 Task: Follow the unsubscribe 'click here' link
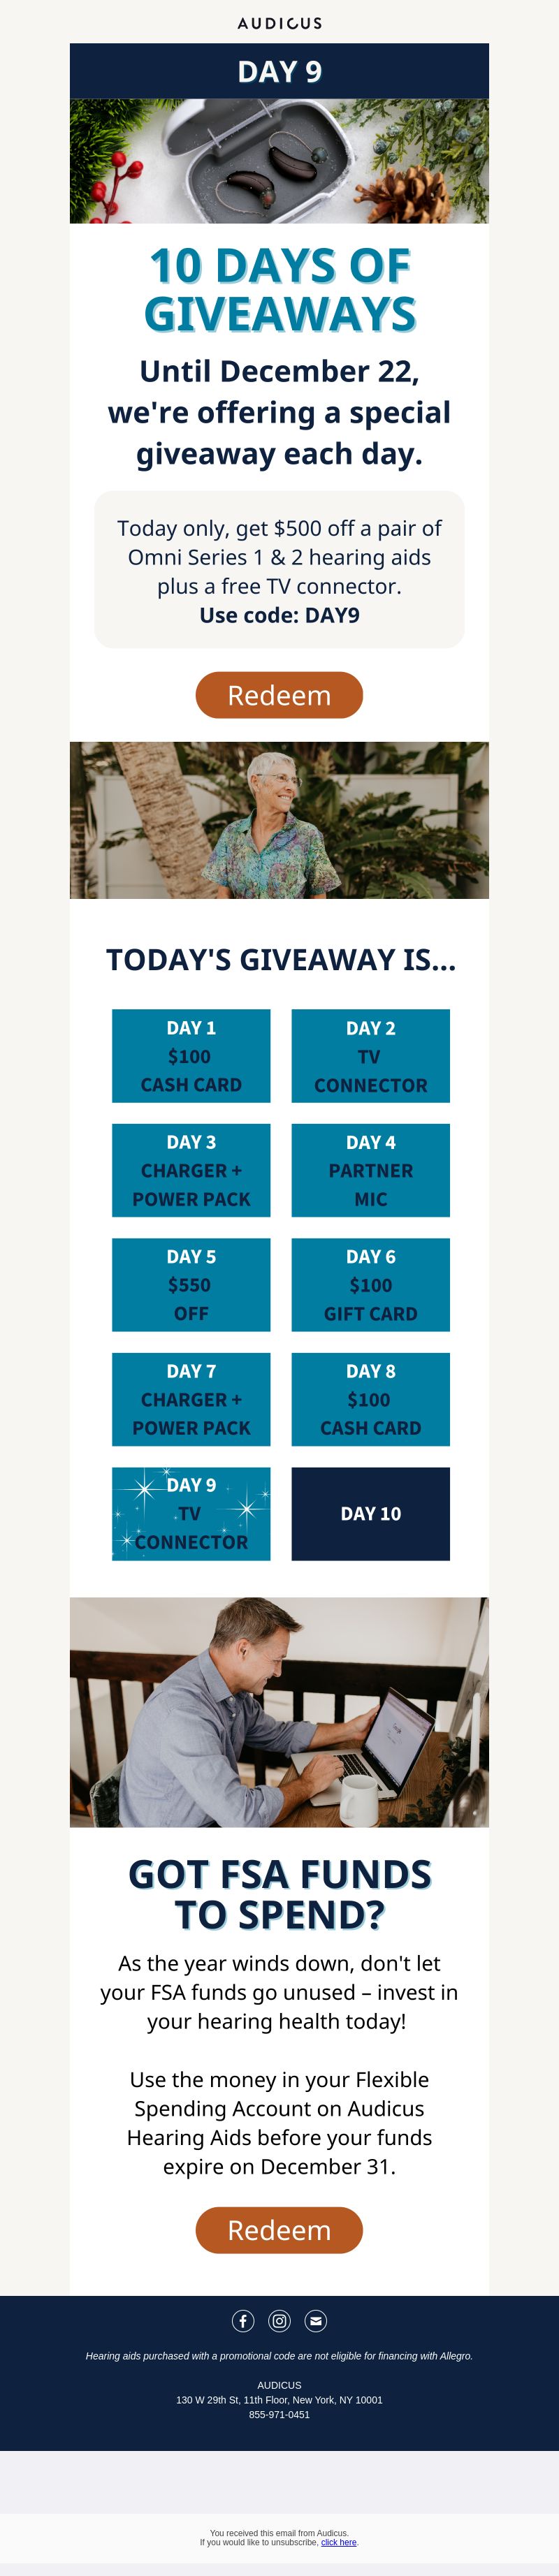point(338,2542)
